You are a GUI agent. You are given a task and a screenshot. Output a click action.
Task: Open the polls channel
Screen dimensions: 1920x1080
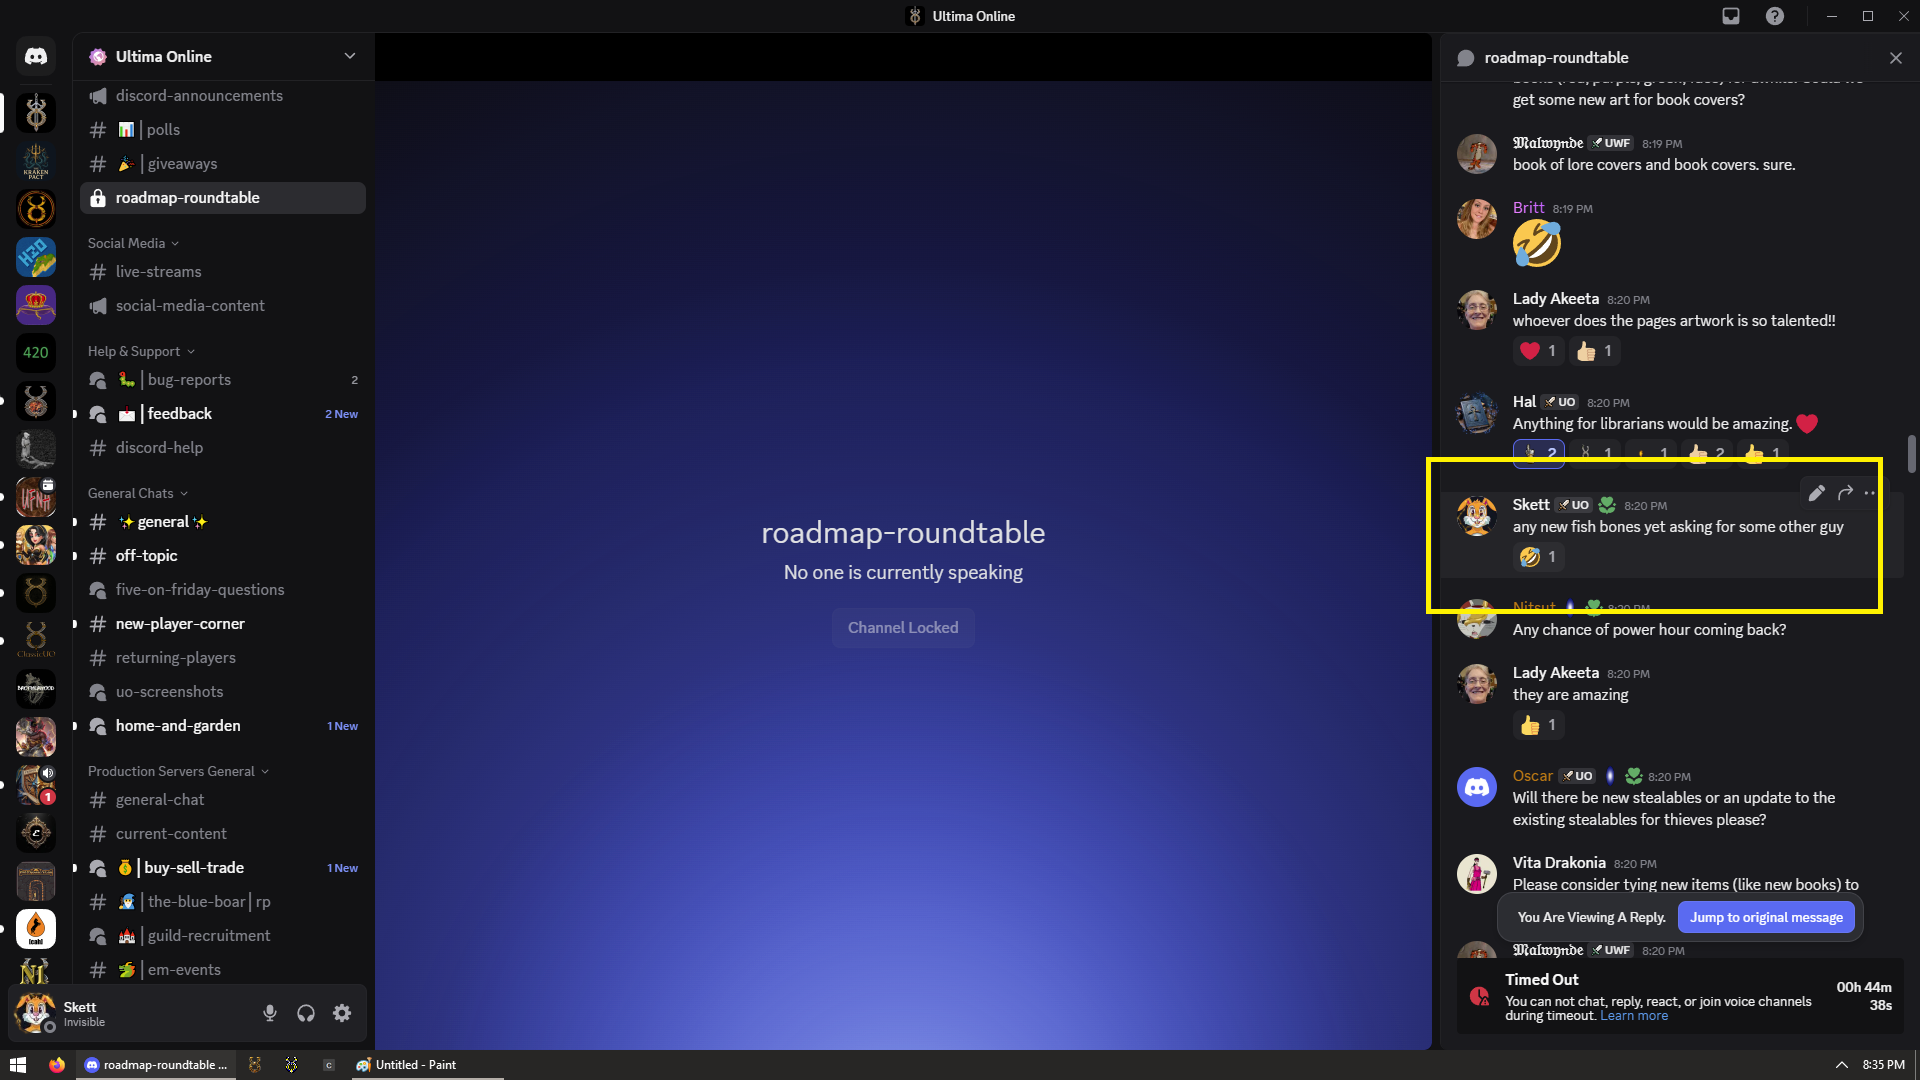point(223,130)
